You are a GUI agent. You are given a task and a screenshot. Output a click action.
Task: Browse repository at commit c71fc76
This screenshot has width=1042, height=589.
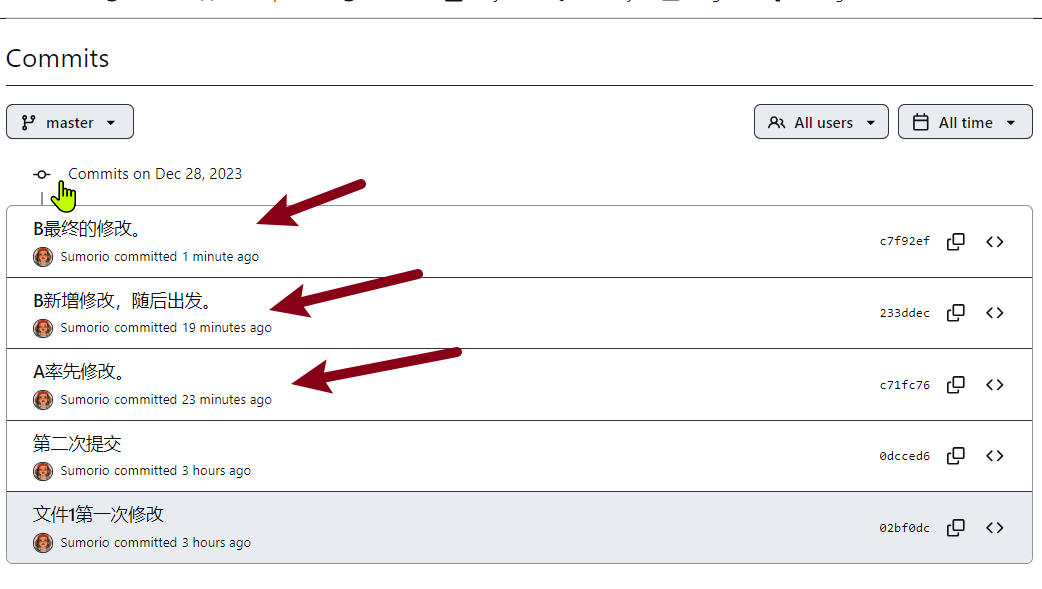tap(995, 385)
